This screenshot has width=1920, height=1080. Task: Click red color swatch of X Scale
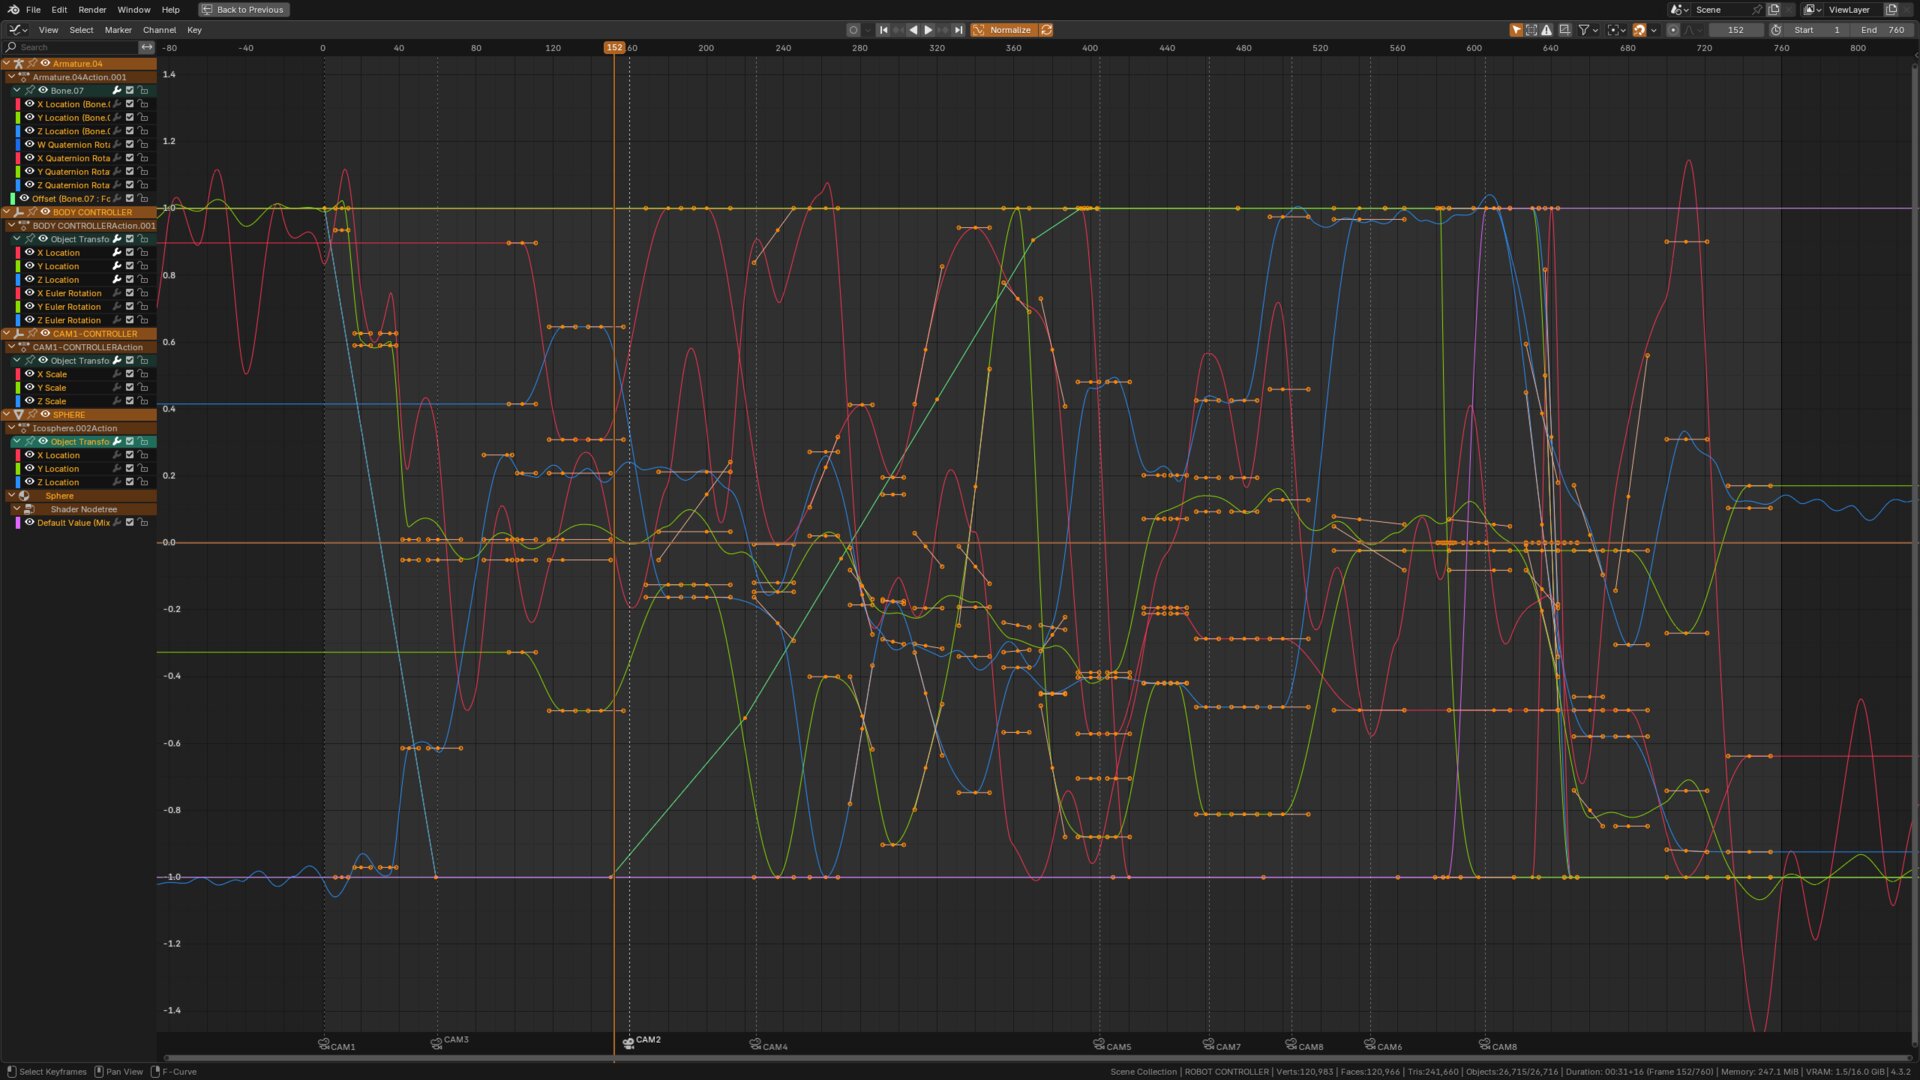[x=18, y=374]
